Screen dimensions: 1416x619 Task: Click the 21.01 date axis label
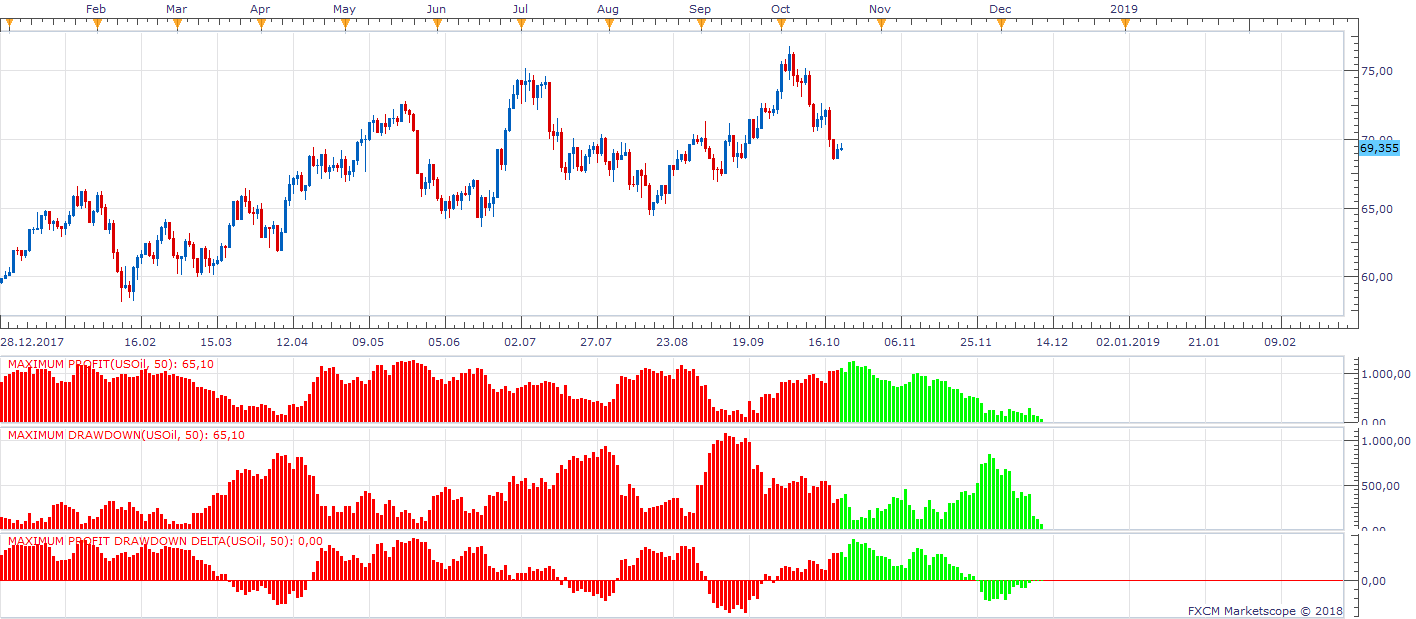[1204, 342]
